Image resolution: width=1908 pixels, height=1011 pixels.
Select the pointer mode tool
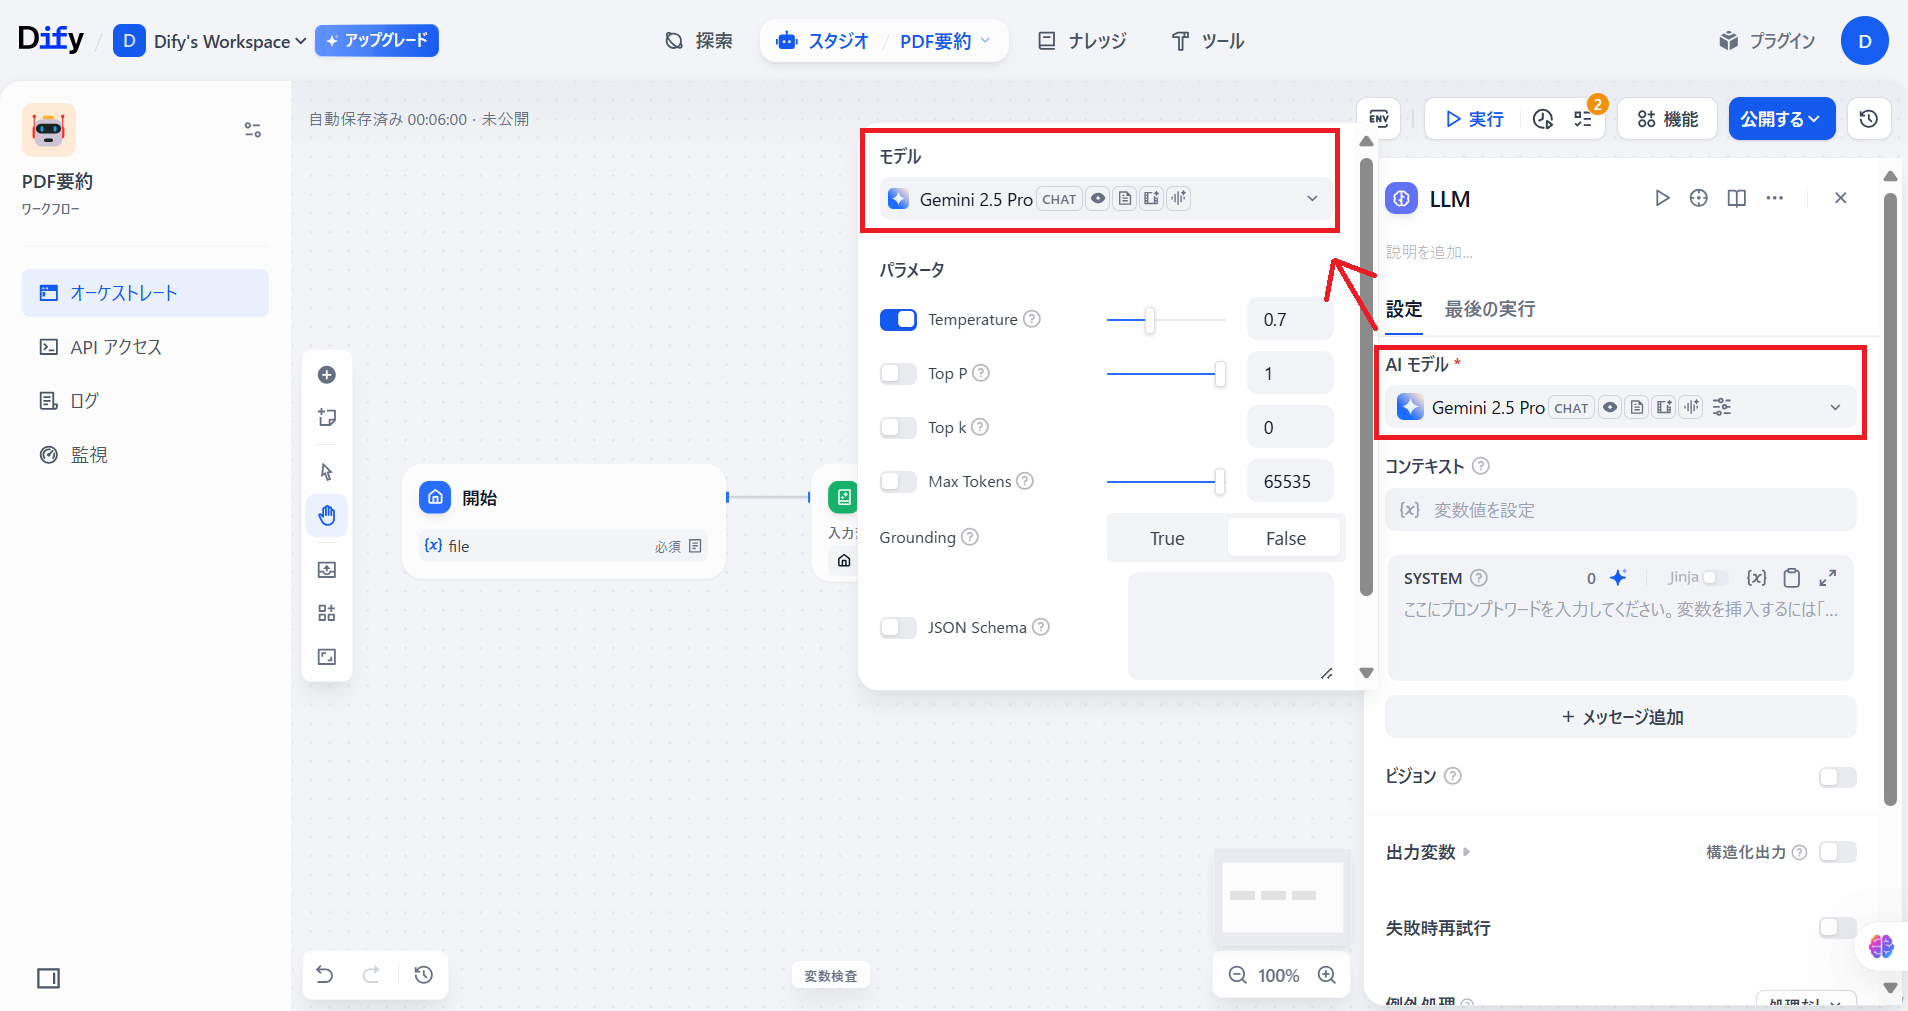327,472
